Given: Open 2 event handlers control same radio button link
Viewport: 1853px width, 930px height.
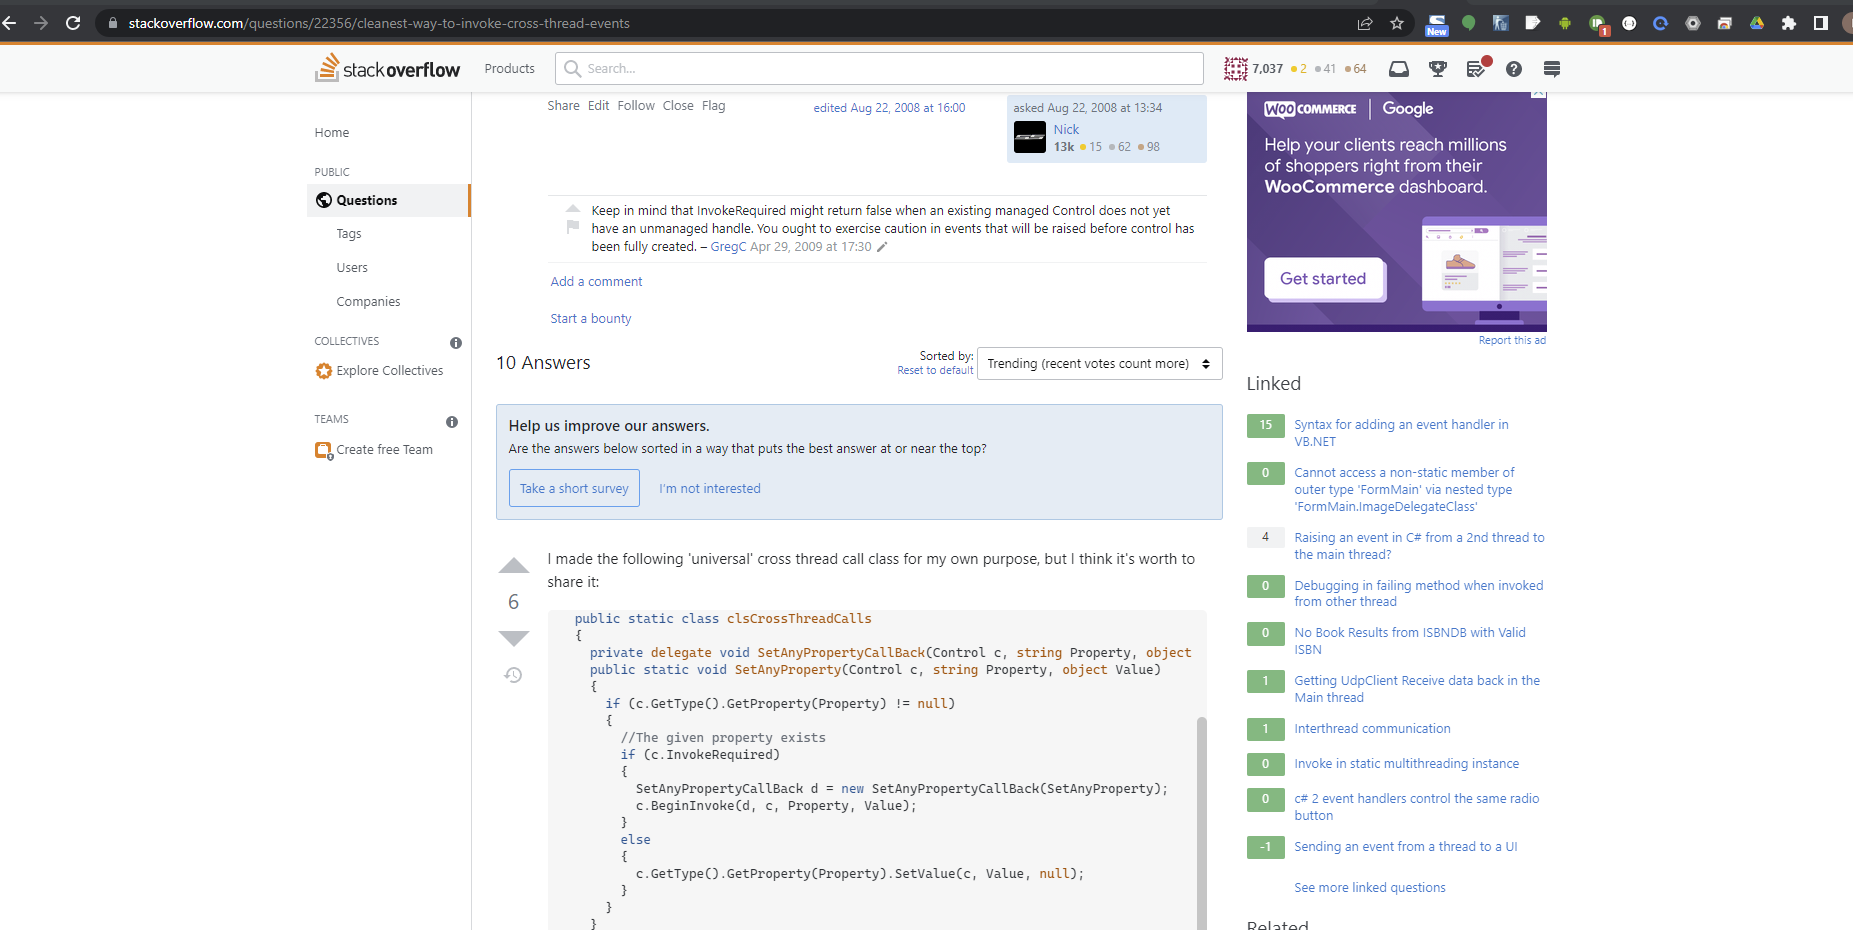Looking at the screenshot, I should click(x=1416, y=807).
